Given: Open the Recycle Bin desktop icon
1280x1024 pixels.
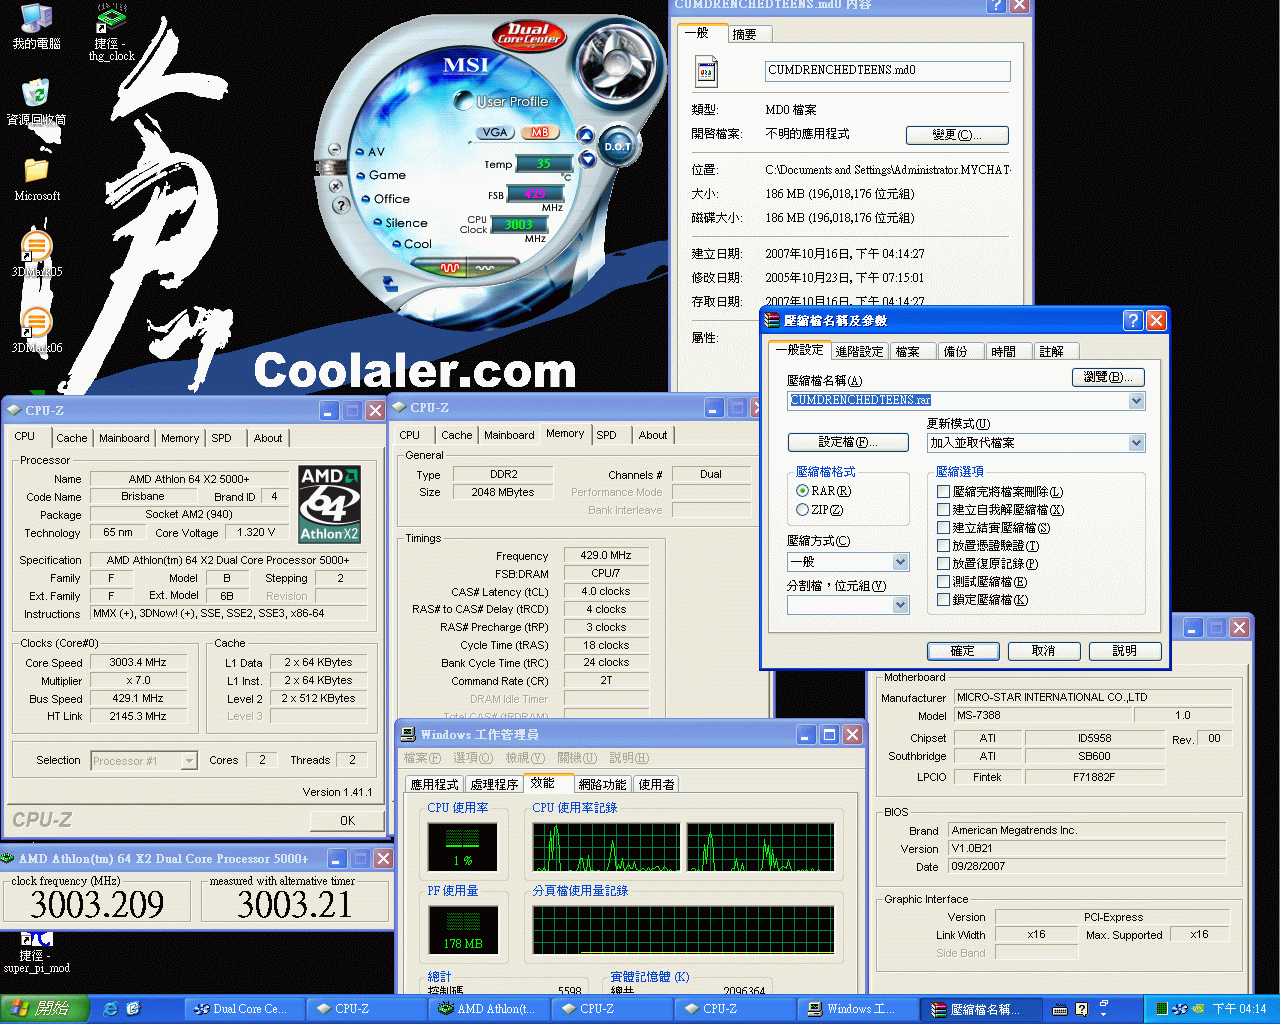Looking at the screenshot, I should (x=36, y=94).
